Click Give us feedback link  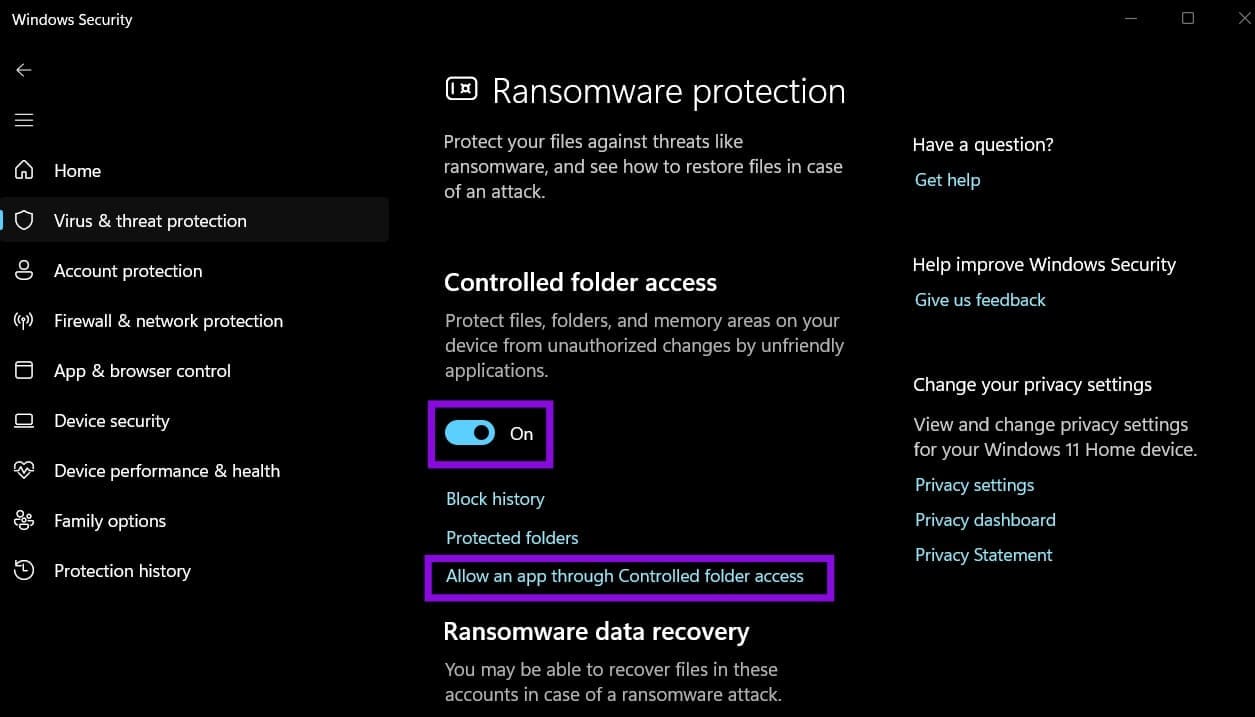click(x=980, y=300)
